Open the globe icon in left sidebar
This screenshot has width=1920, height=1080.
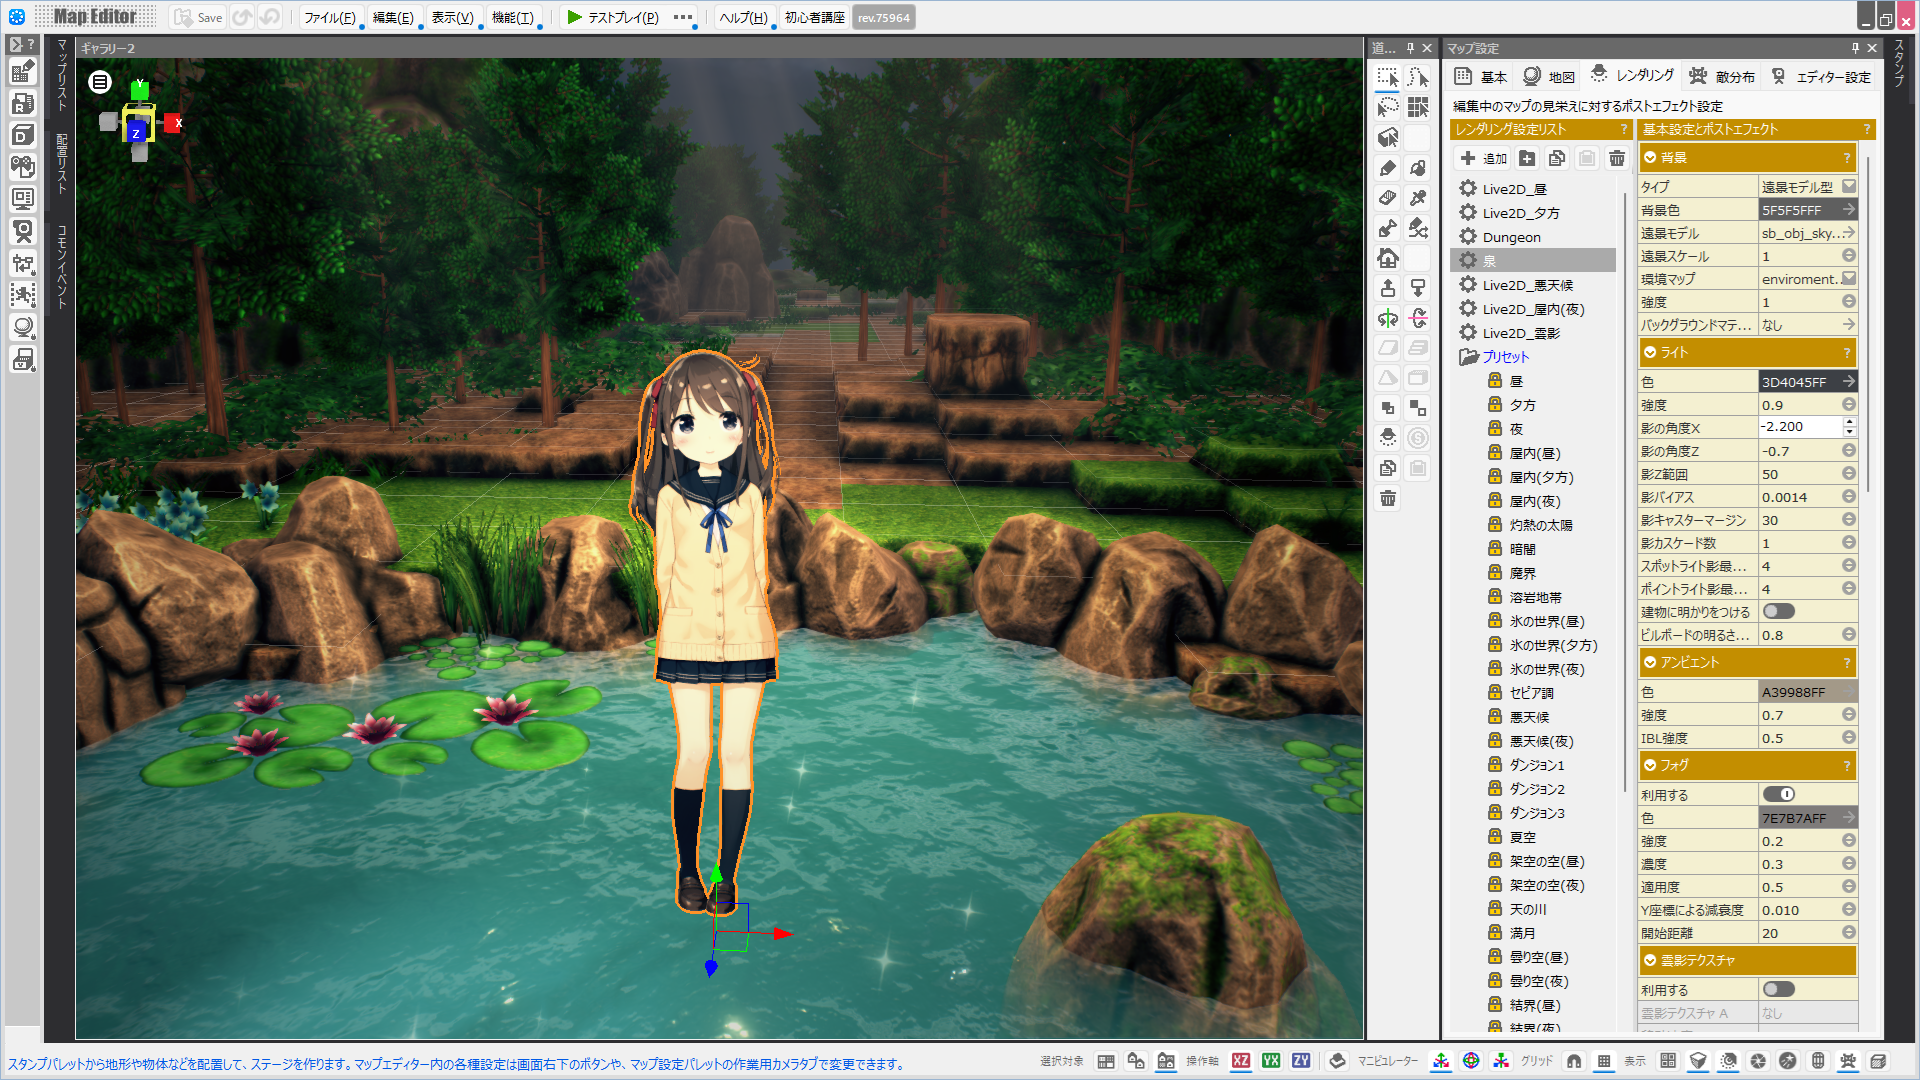23,327
